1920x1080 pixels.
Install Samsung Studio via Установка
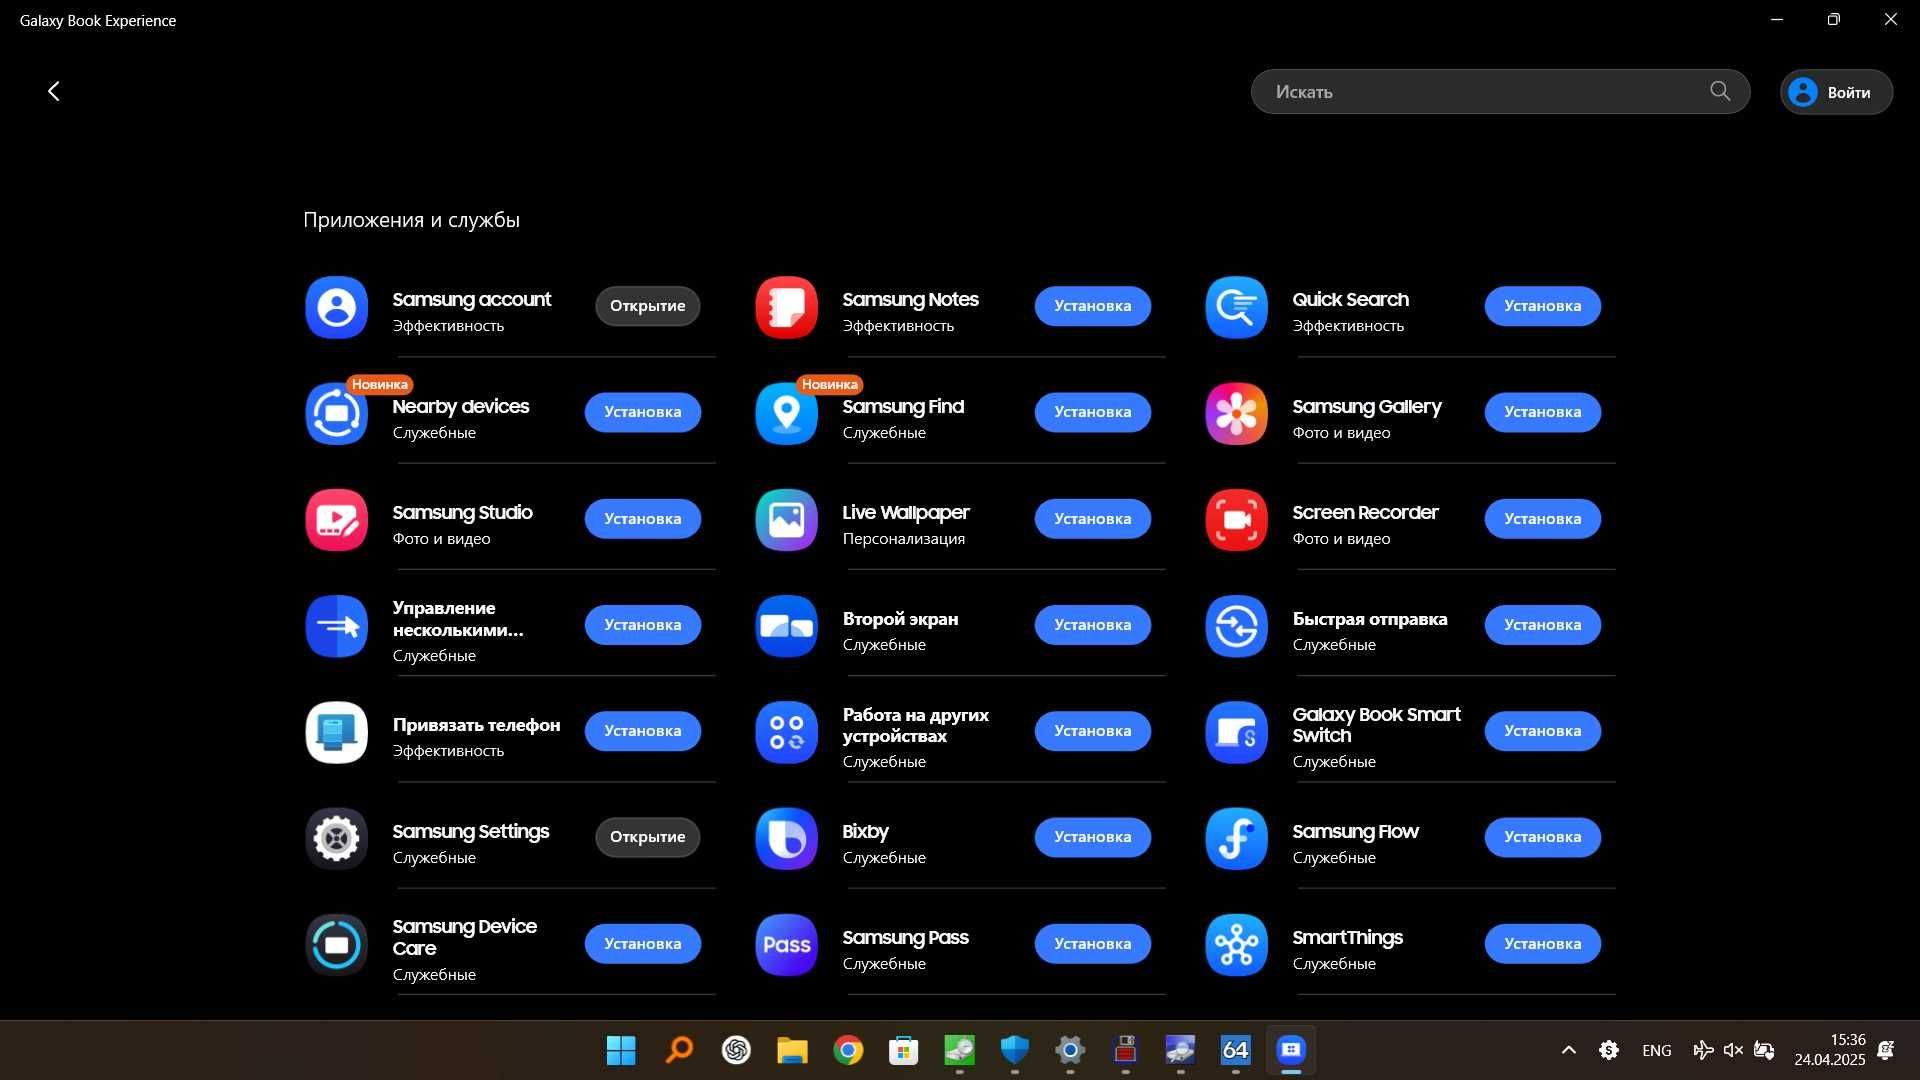click(642, 519)
